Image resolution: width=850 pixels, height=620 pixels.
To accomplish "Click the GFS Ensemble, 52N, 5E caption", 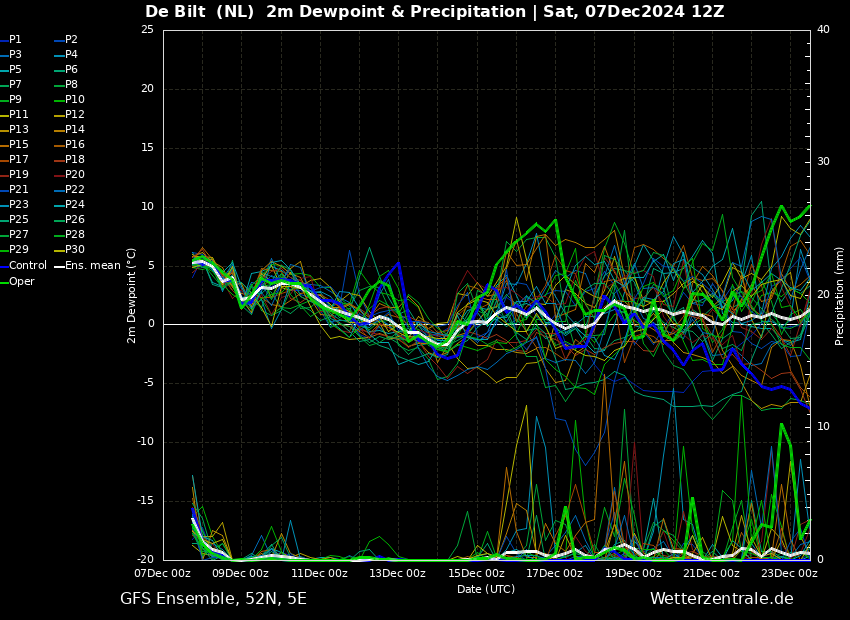I will tap(213, 598).
